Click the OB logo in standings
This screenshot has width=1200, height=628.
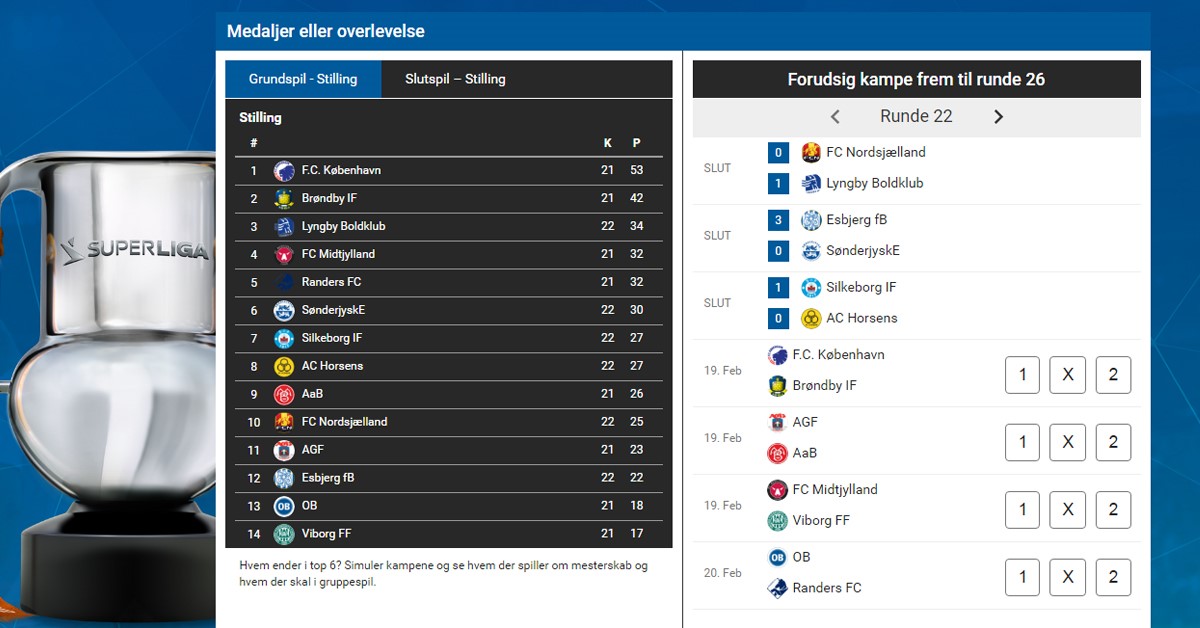(x=284, y=506)
